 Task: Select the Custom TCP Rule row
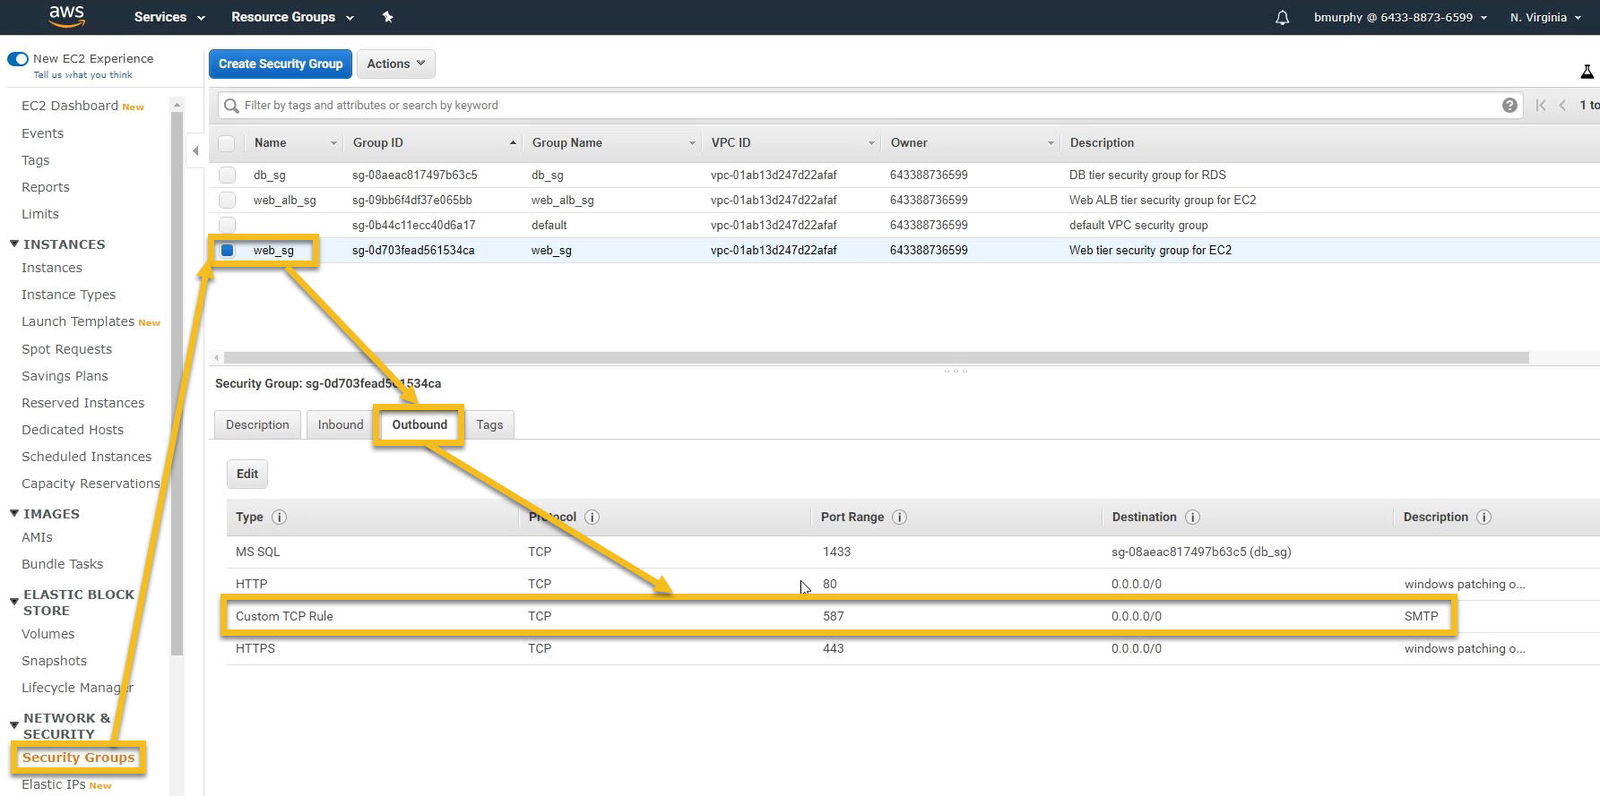pos(912,617)
